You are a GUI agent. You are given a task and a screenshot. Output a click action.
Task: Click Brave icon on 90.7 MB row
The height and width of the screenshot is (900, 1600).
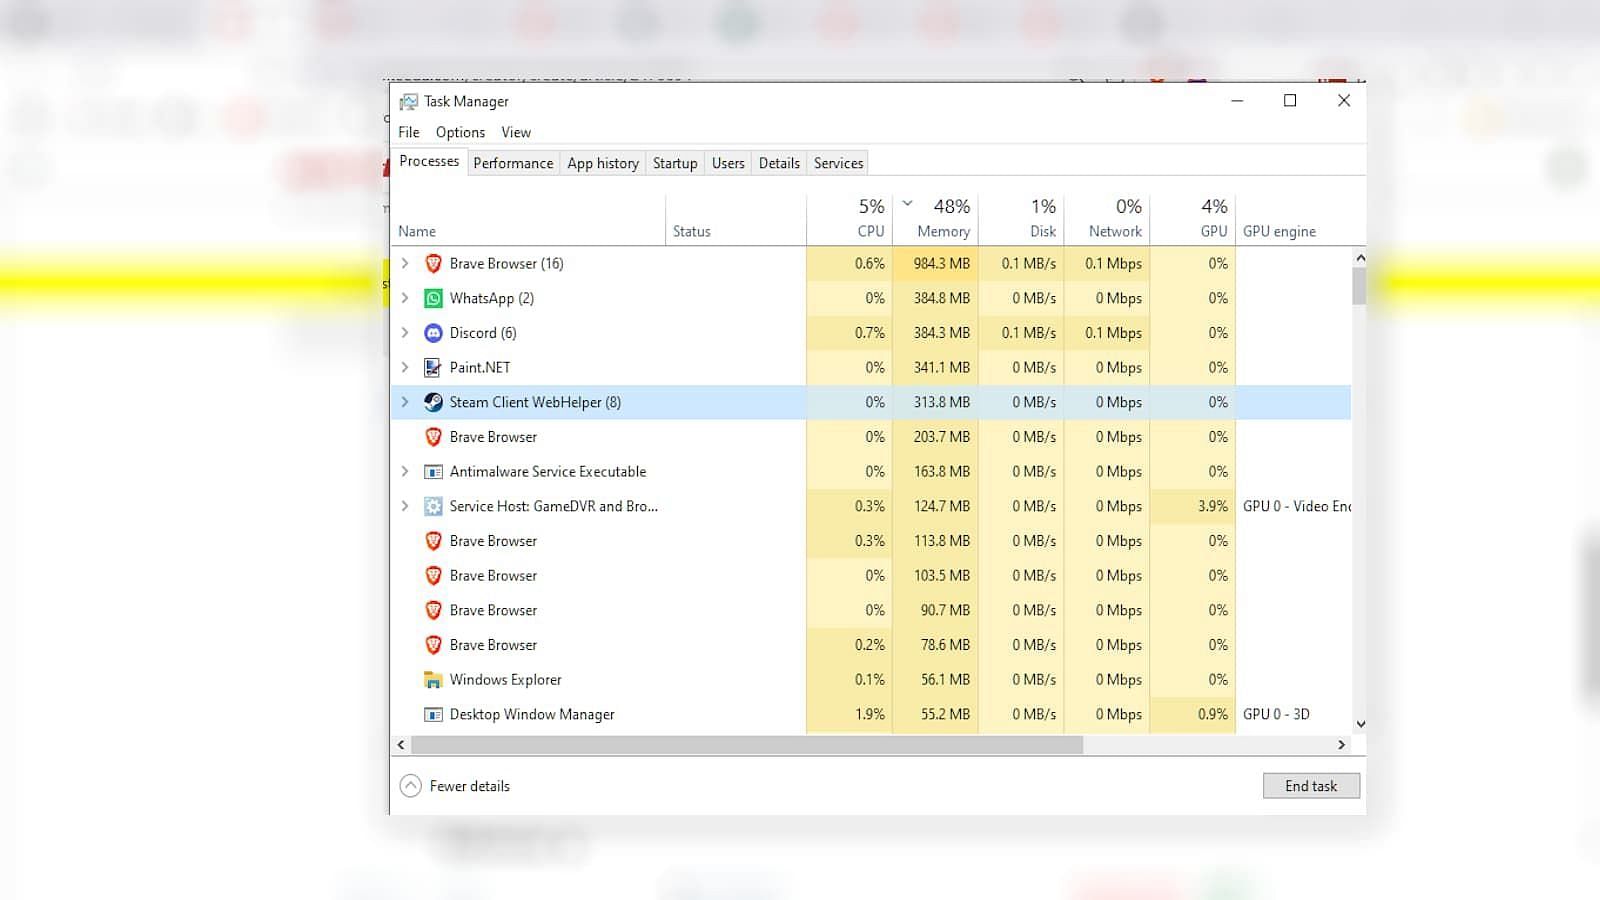pos(433,610)
